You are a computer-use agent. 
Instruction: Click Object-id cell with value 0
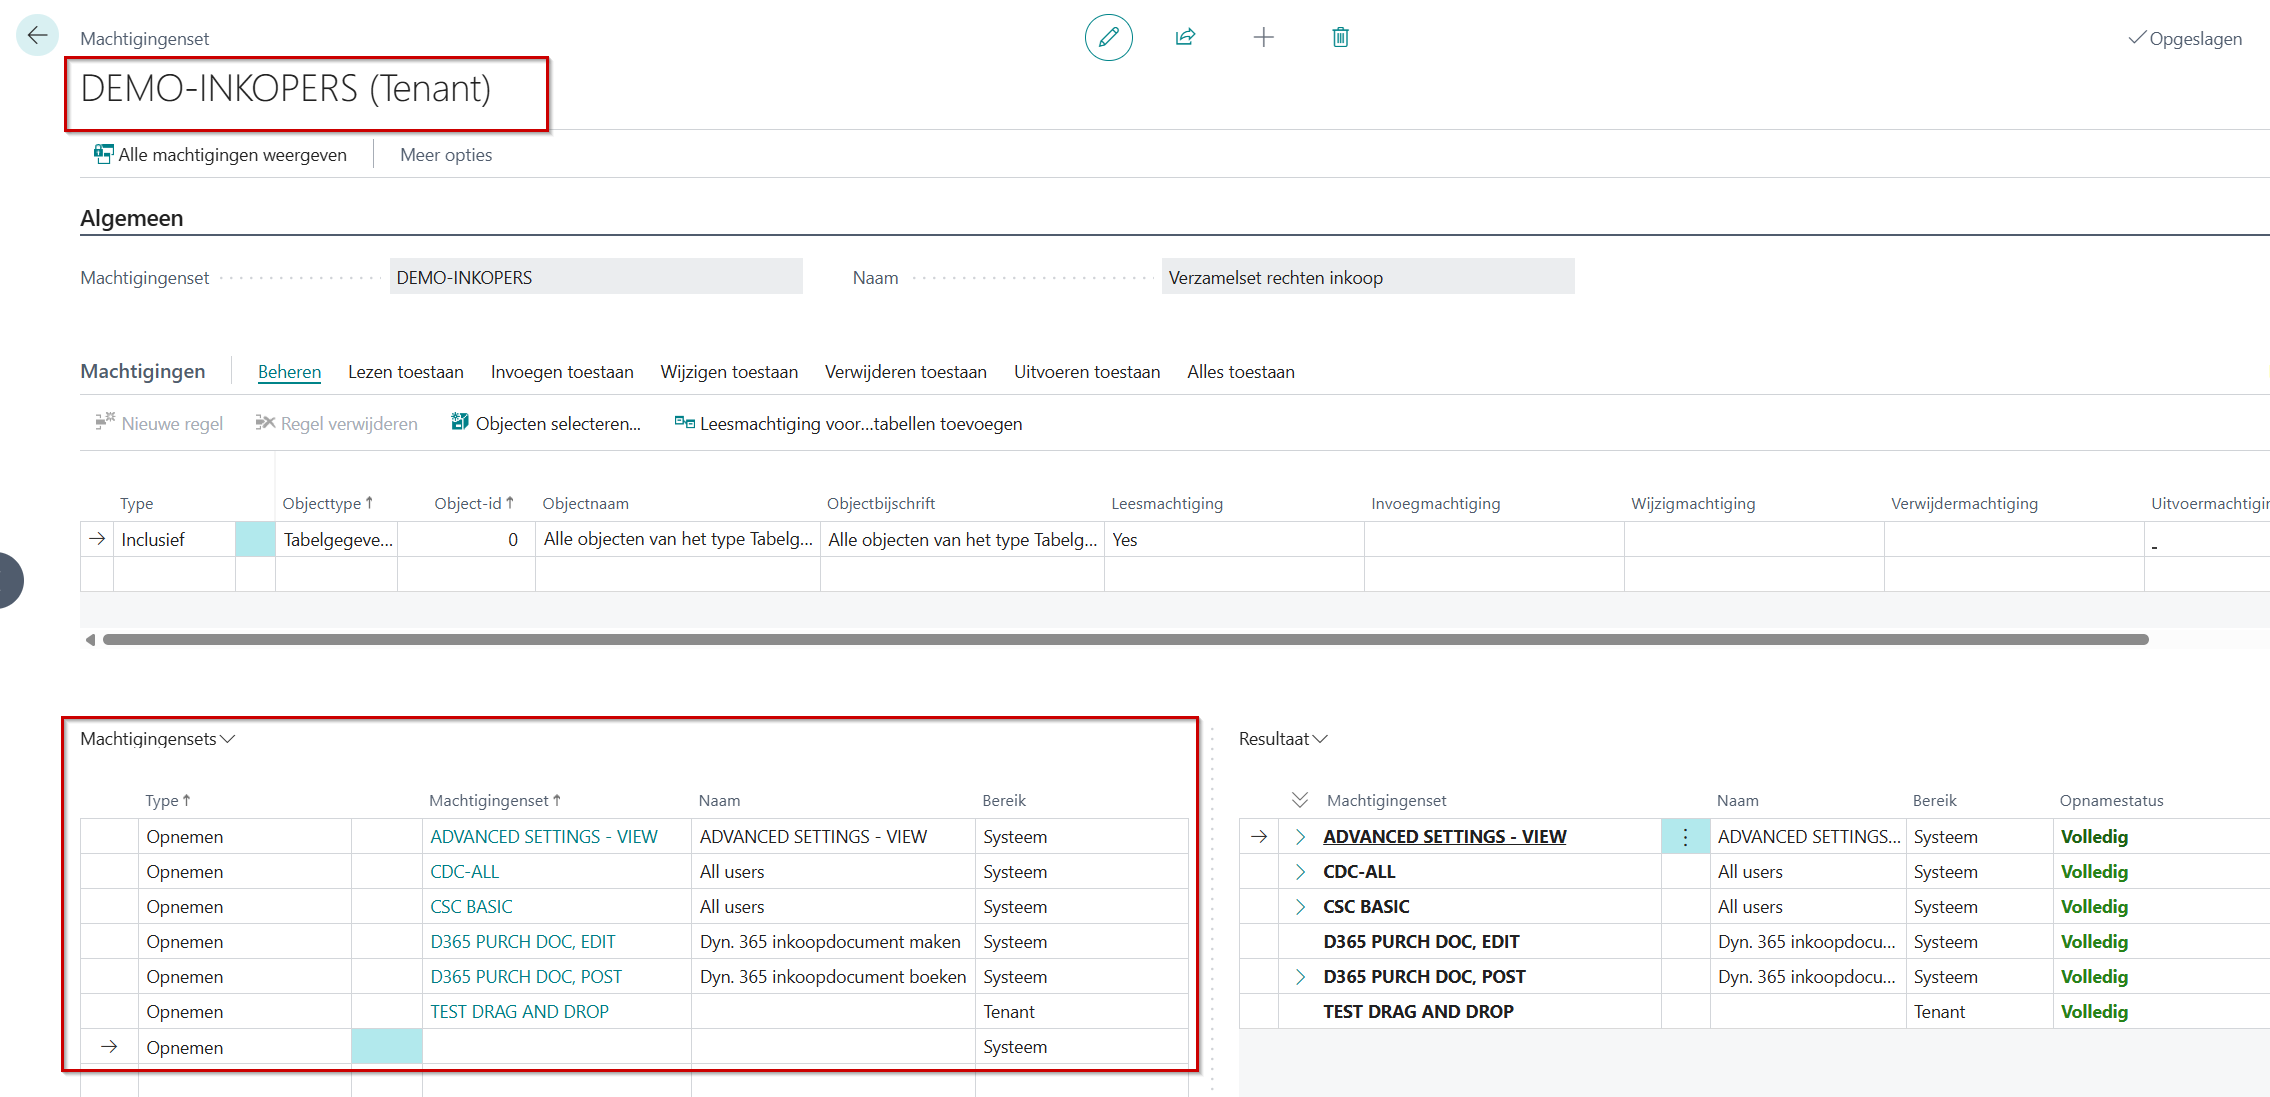466,540
